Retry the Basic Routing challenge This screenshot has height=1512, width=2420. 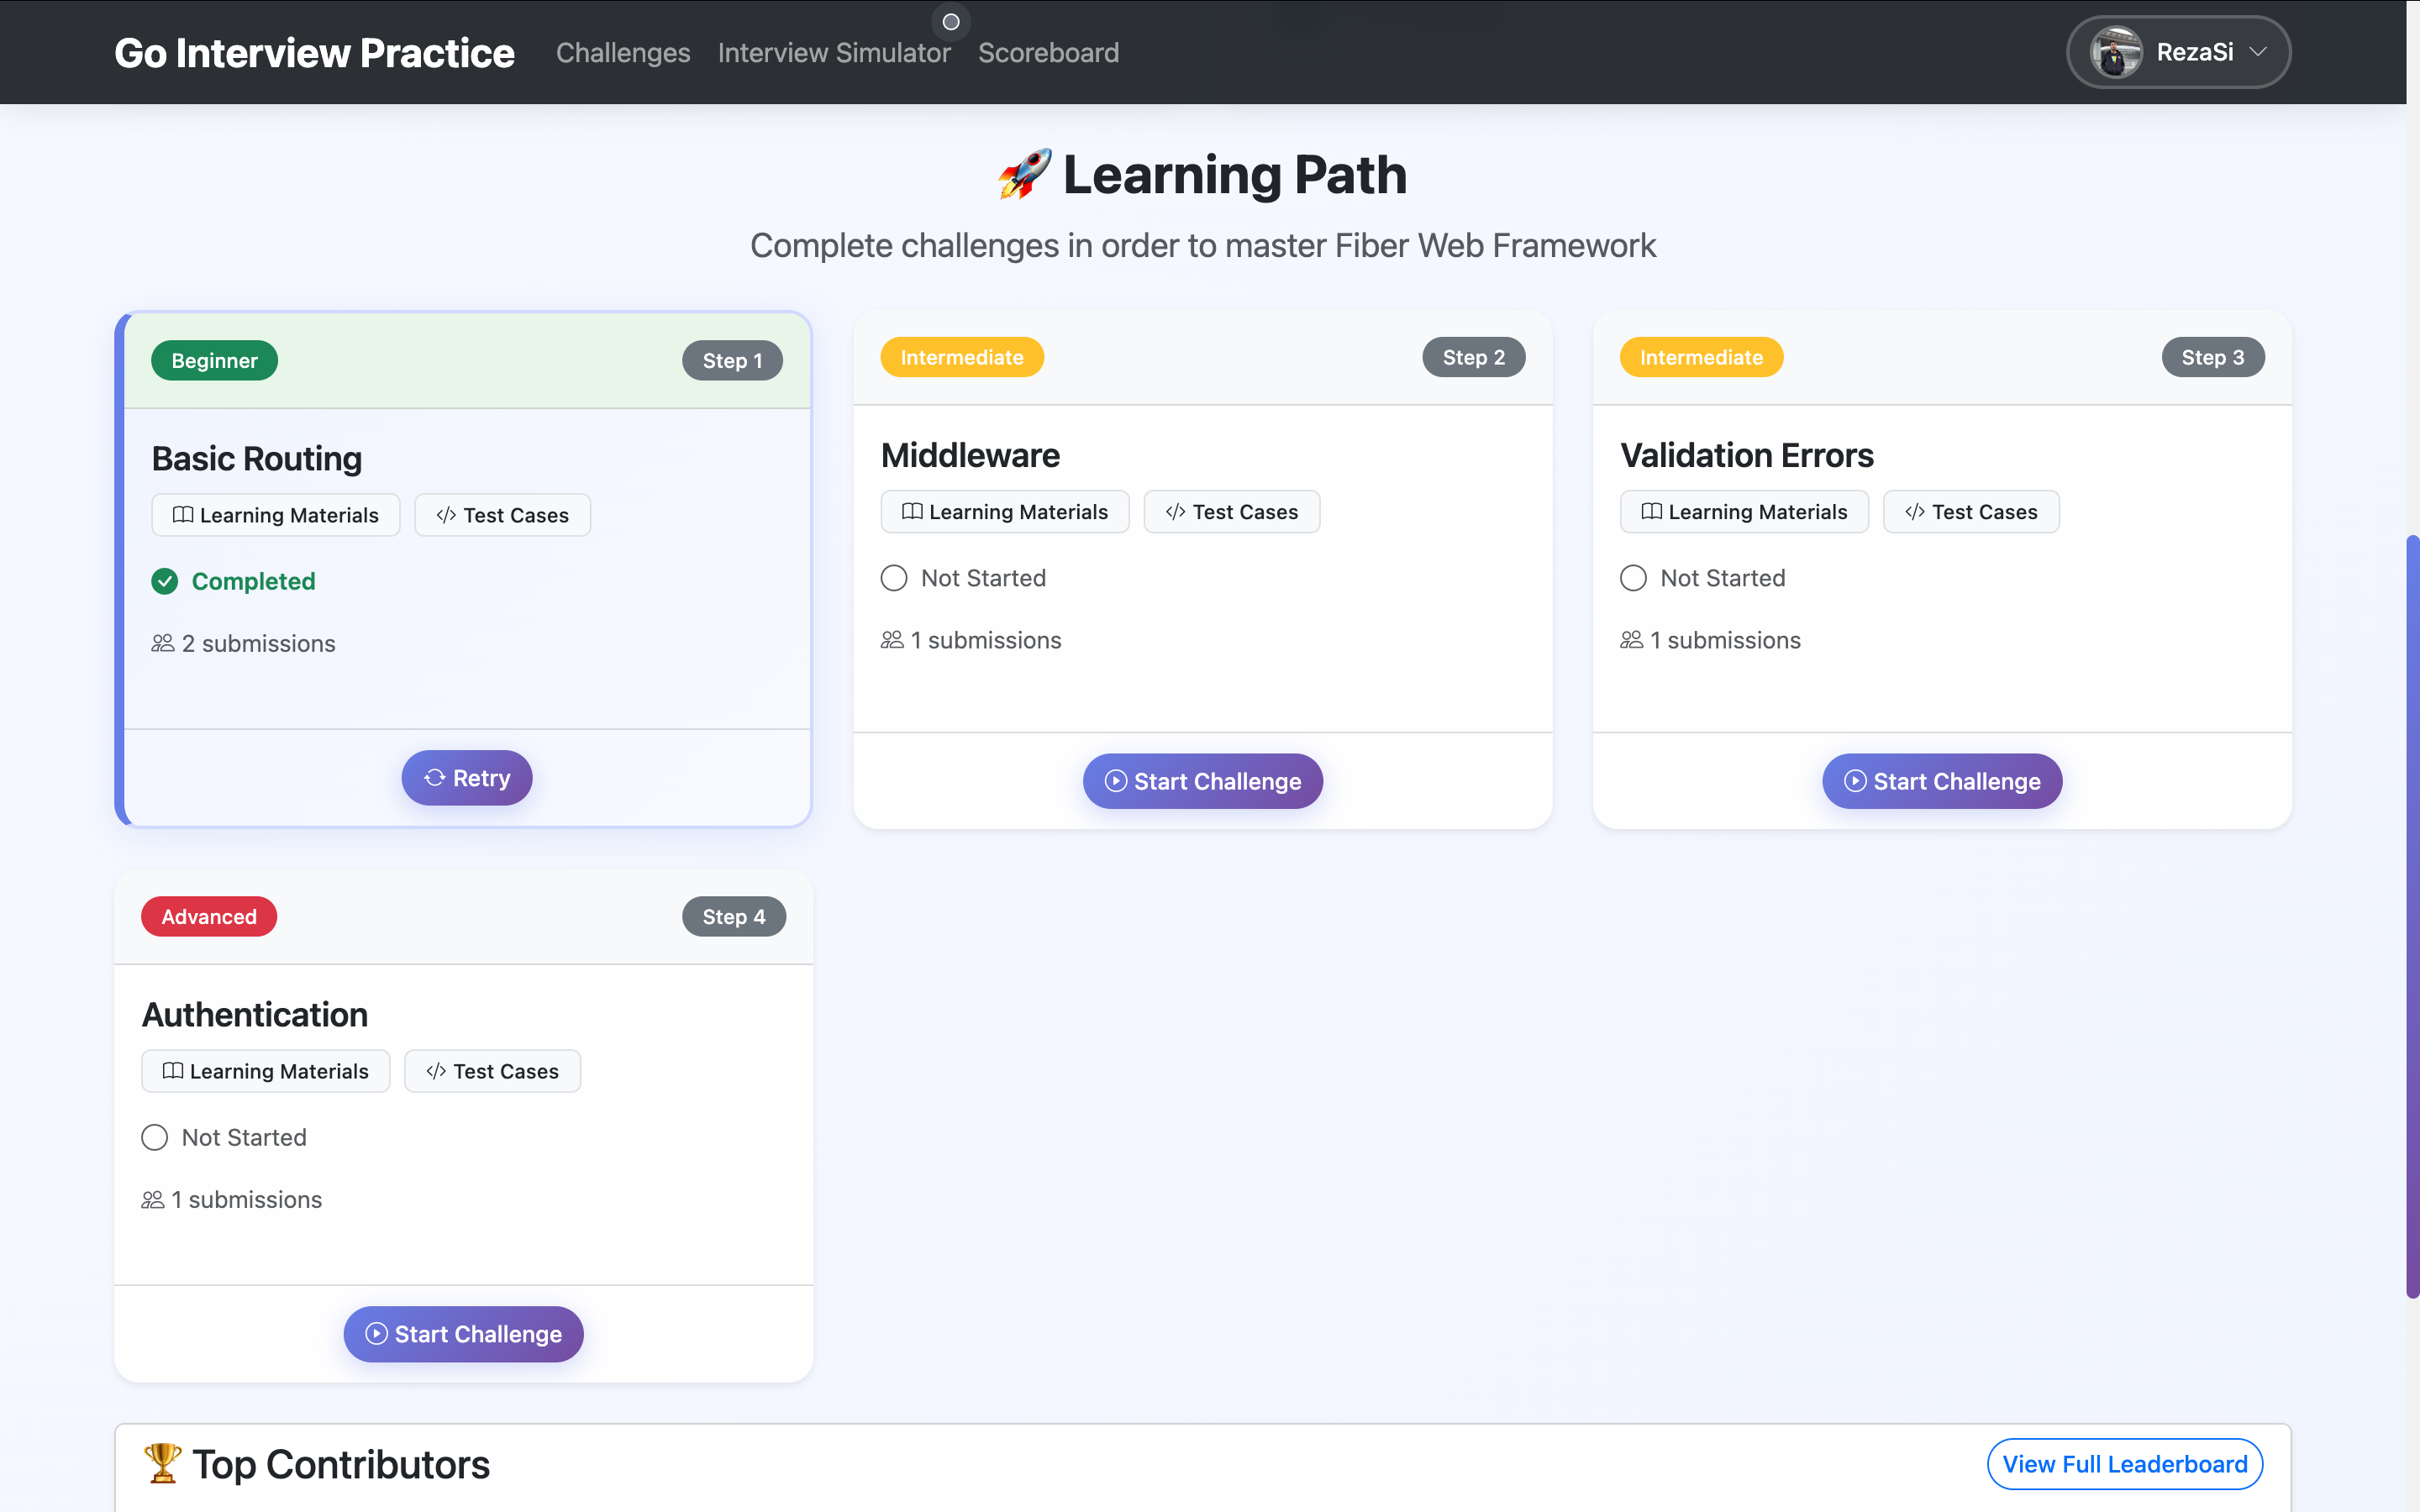466,777
